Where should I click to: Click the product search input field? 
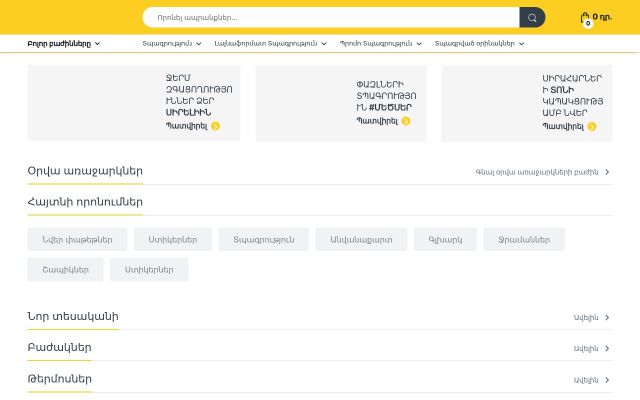(331, 18)
